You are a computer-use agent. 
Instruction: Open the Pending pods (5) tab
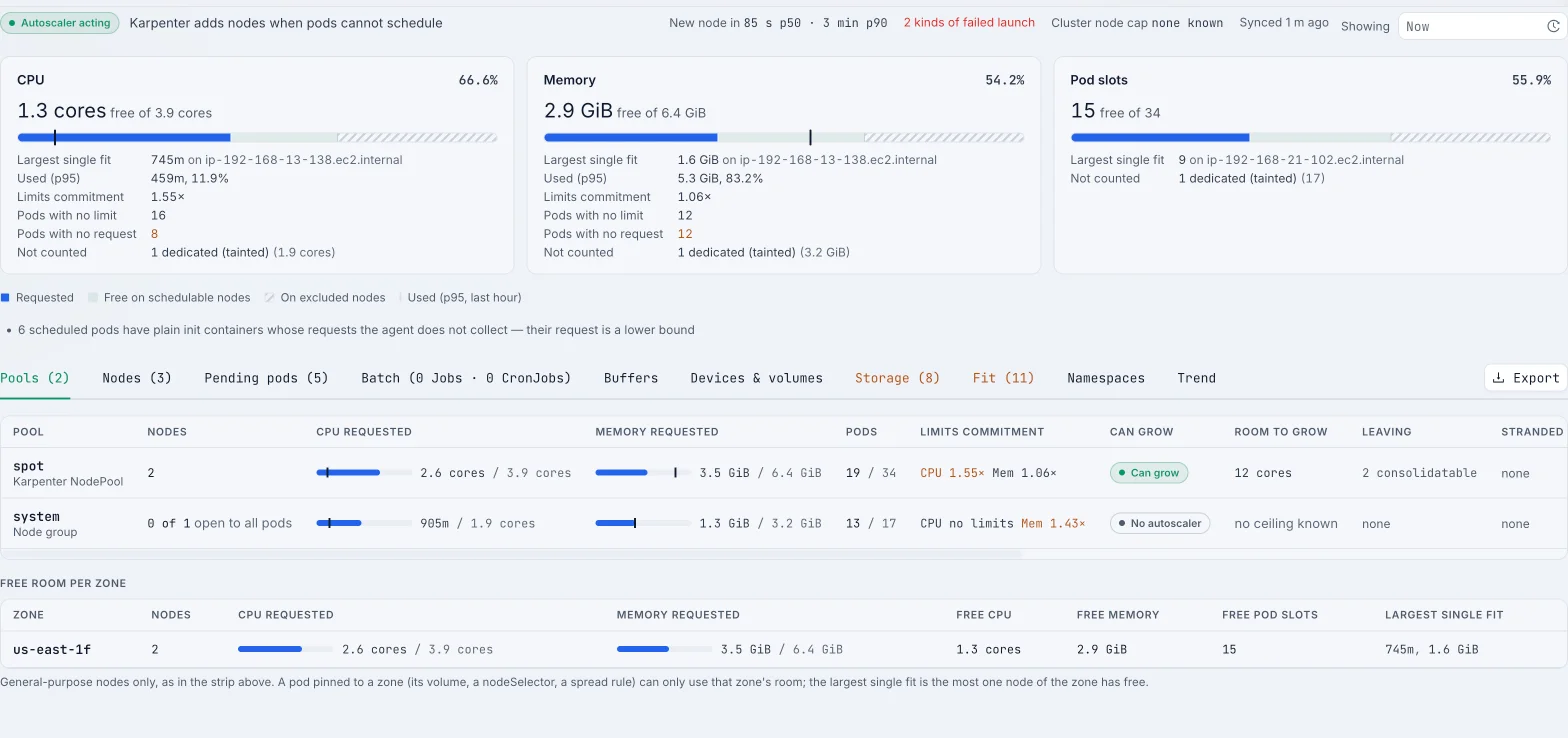266,378
